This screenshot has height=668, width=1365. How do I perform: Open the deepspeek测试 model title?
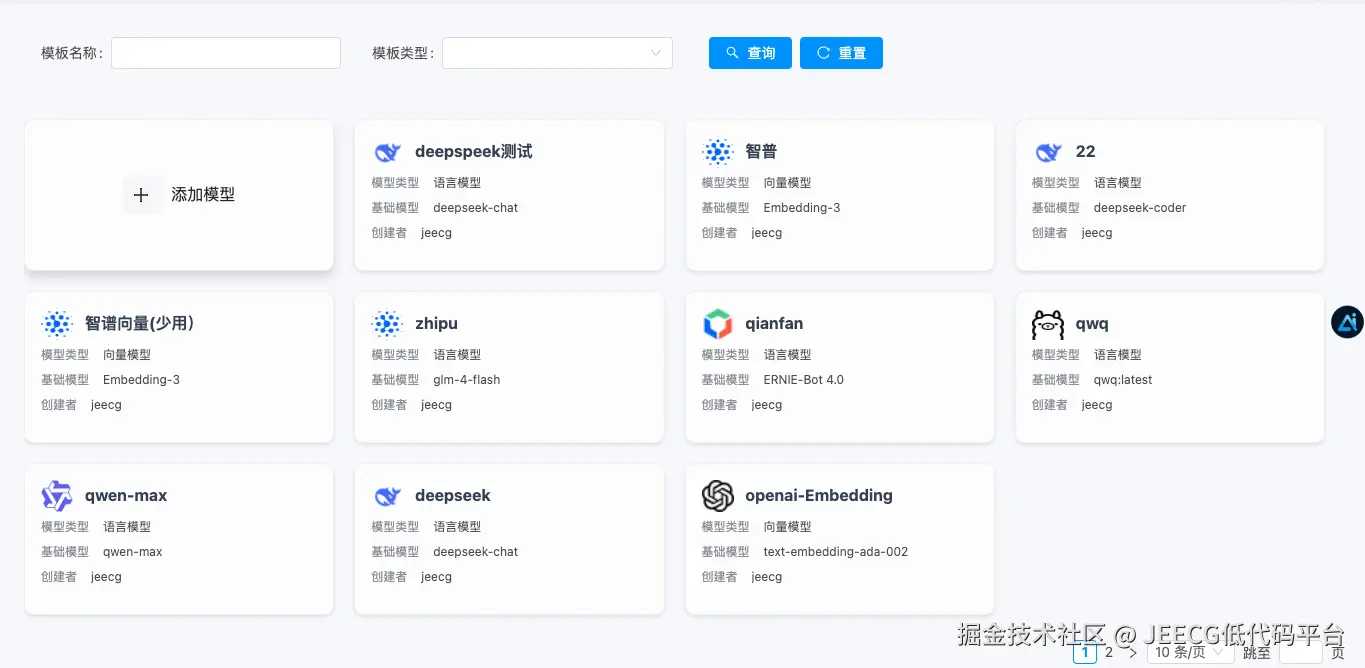pyautogui.click(x=473, y=152)
